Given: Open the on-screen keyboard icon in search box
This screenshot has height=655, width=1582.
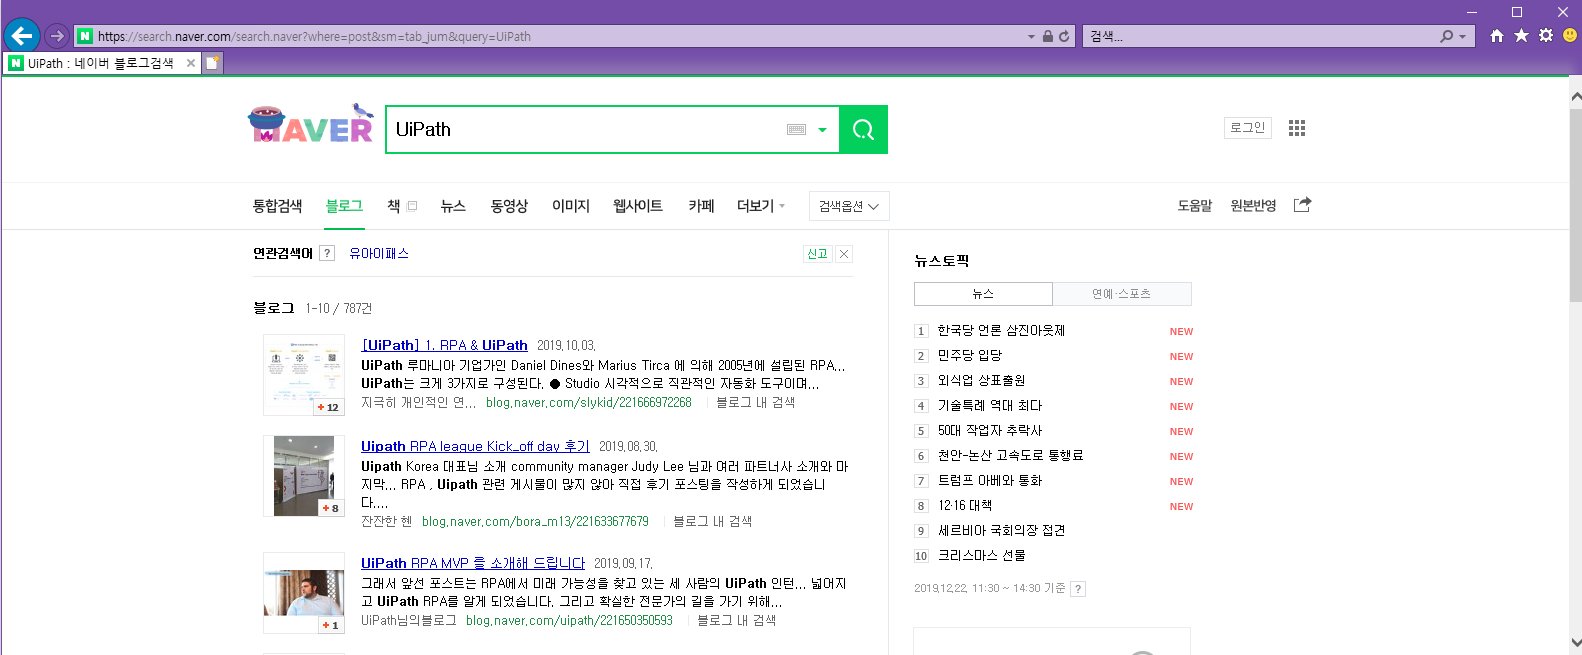Looking at the screenshot, I should [x=796, y=130].
